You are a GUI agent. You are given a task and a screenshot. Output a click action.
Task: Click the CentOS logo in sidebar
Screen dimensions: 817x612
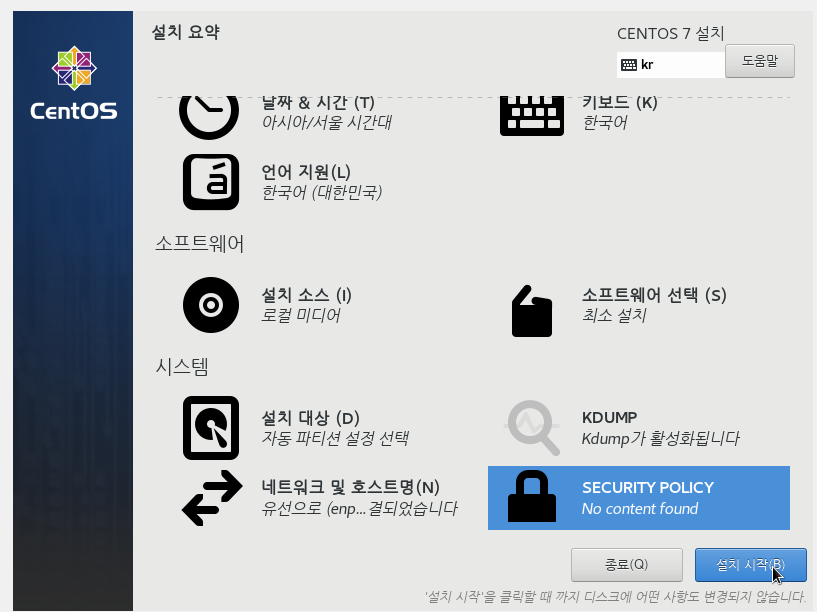tap(73, 83)
